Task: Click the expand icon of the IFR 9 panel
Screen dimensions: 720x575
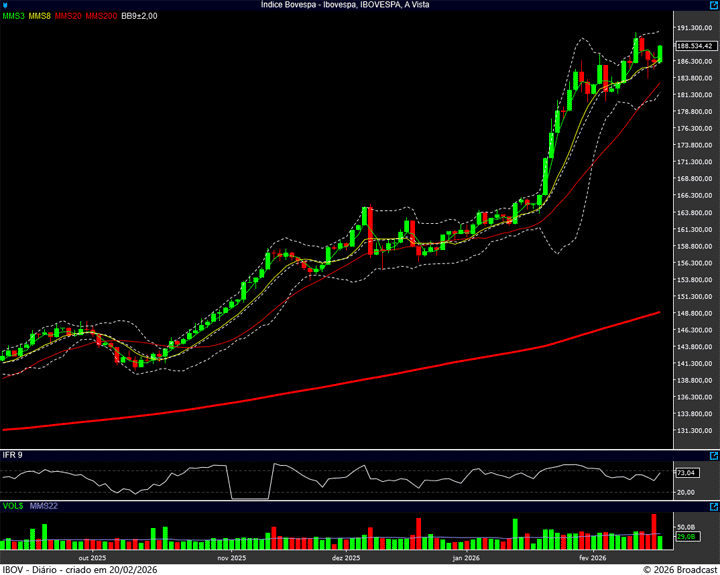Action: coord(711,455)
